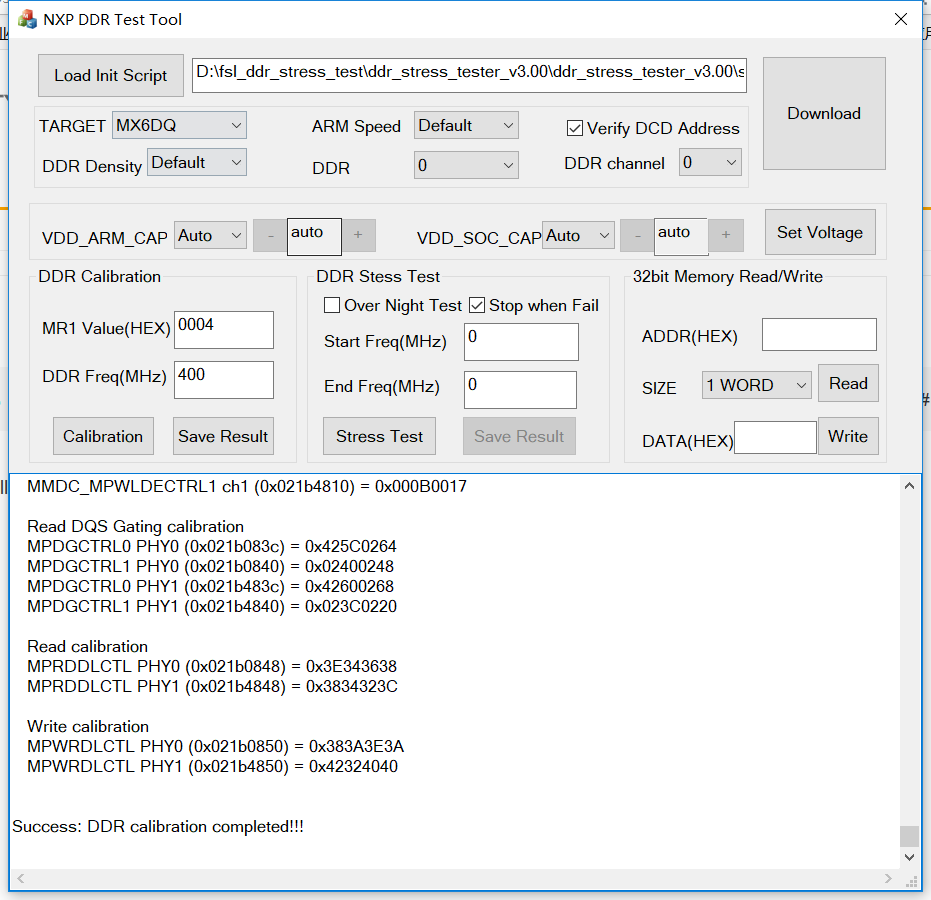Click the vertical scrollbar thumb in log
This screenshot has height=900, width=931.
[909, 836]
